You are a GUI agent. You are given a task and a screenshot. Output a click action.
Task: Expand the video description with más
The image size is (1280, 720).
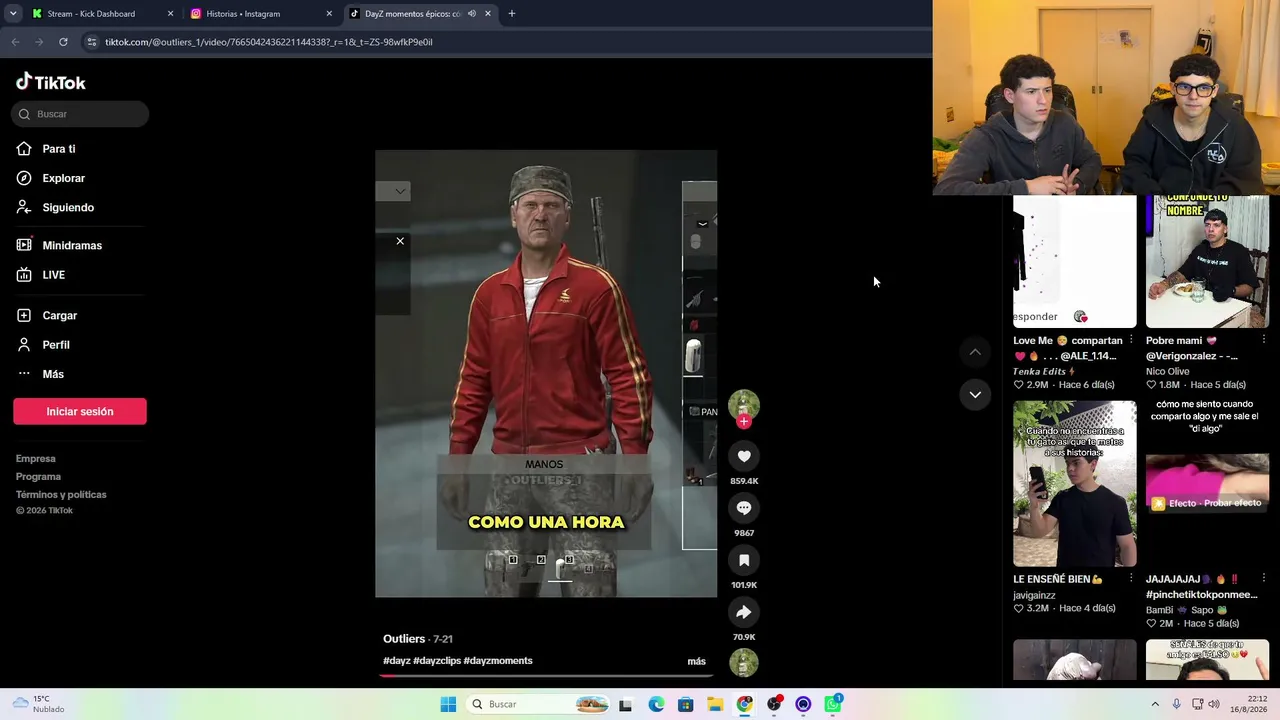(x=697, y=661)
